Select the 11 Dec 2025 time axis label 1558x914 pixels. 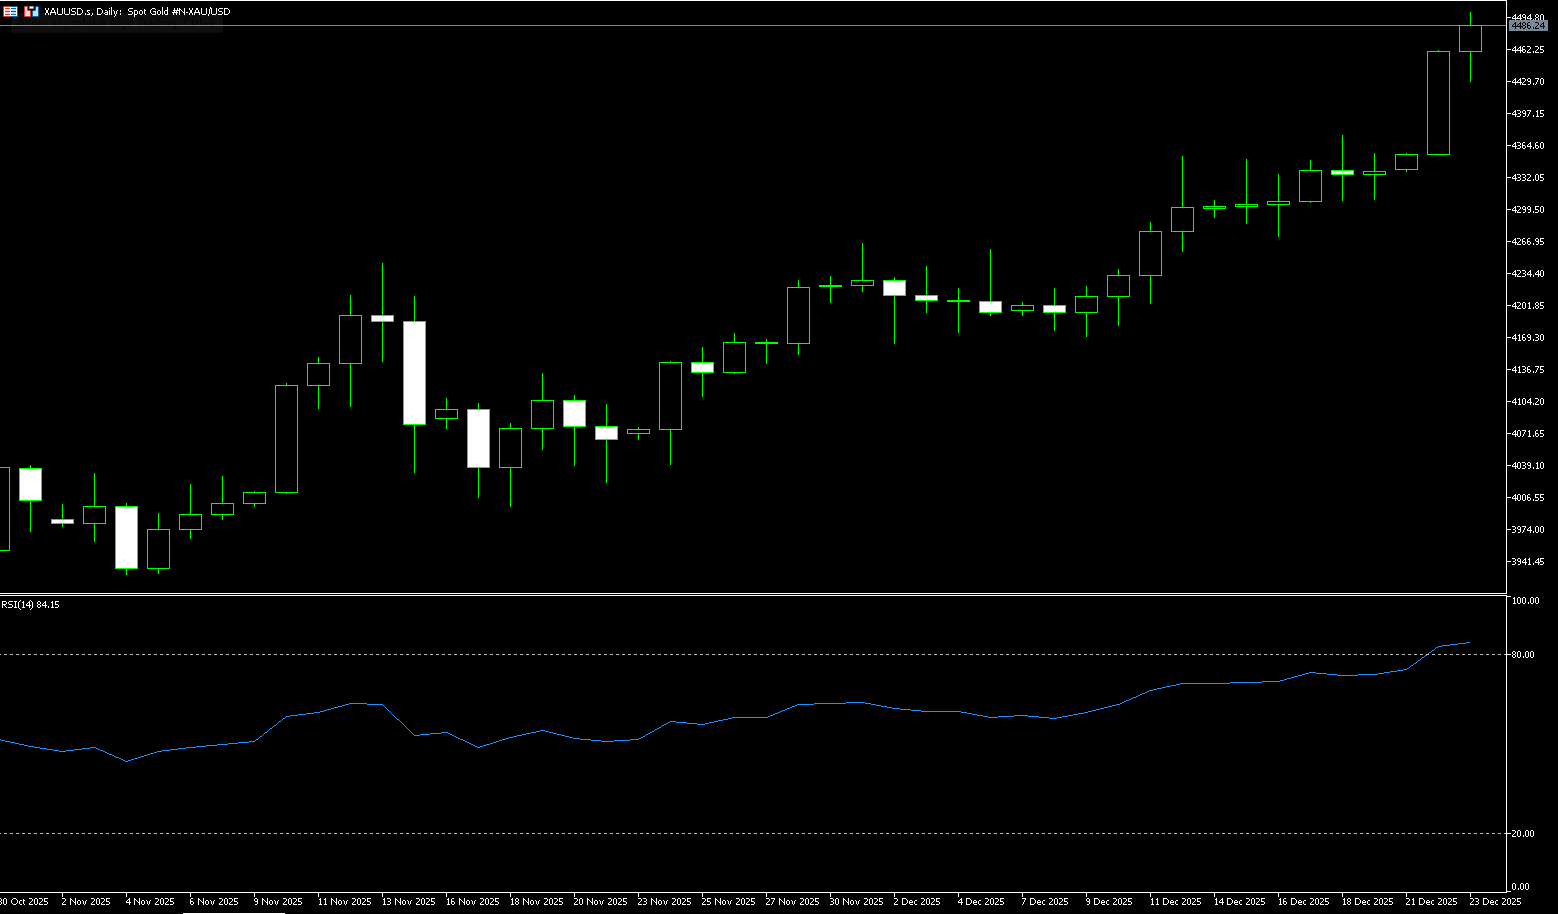tap(1175, 902)
